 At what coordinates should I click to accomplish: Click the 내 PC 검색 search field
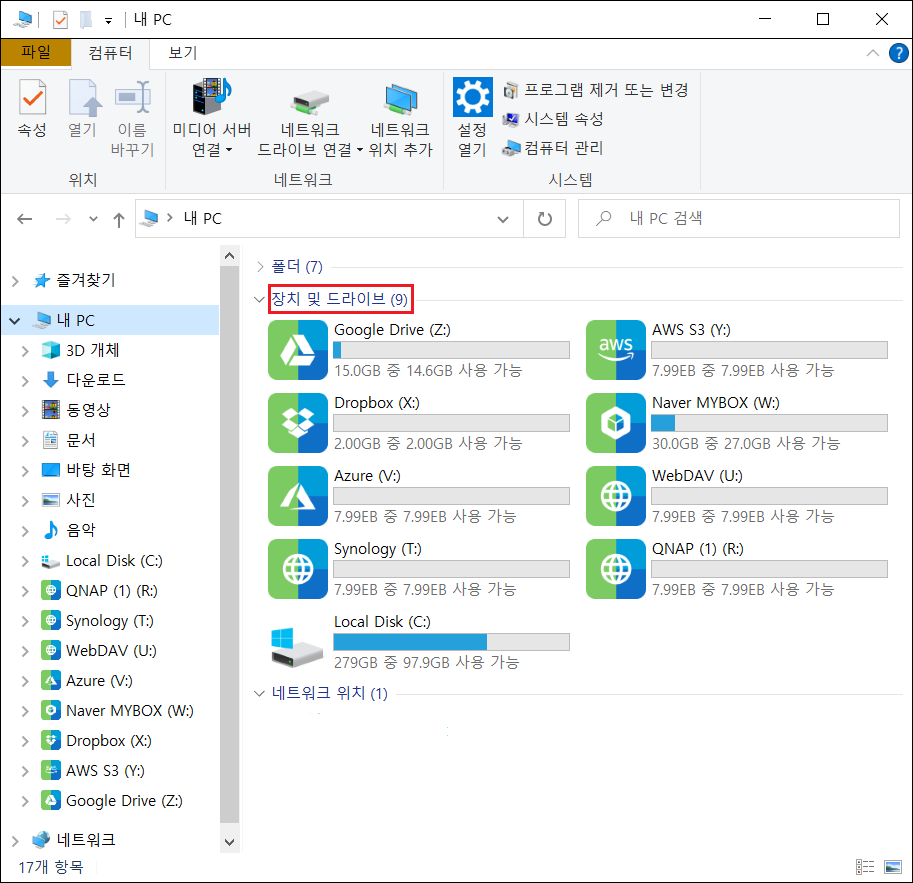coord(738,218)
